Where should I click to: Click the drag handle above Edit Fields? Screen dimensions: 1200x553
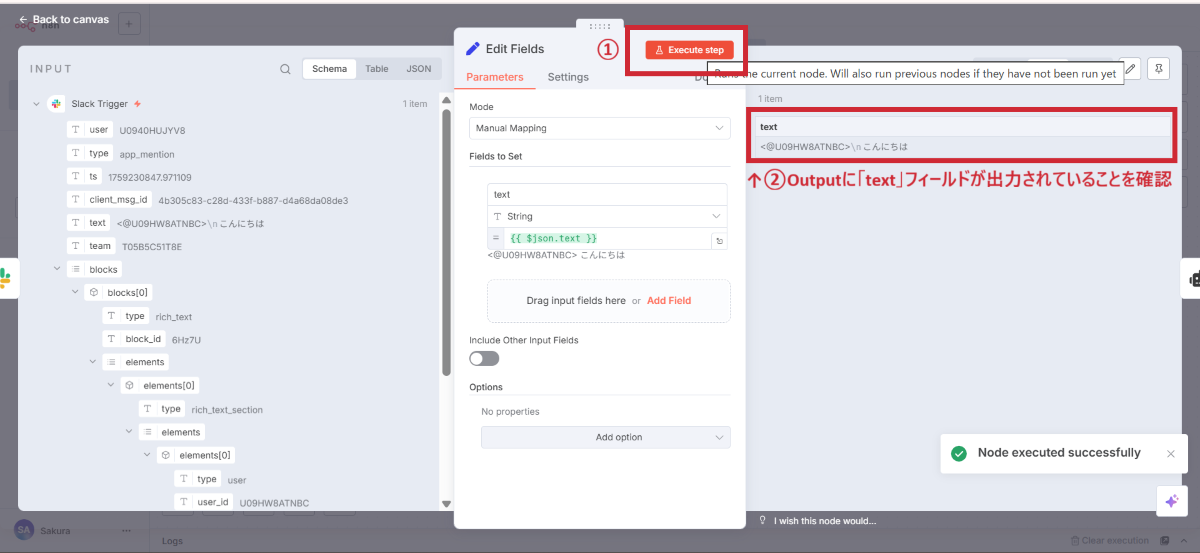coord(600,26)
